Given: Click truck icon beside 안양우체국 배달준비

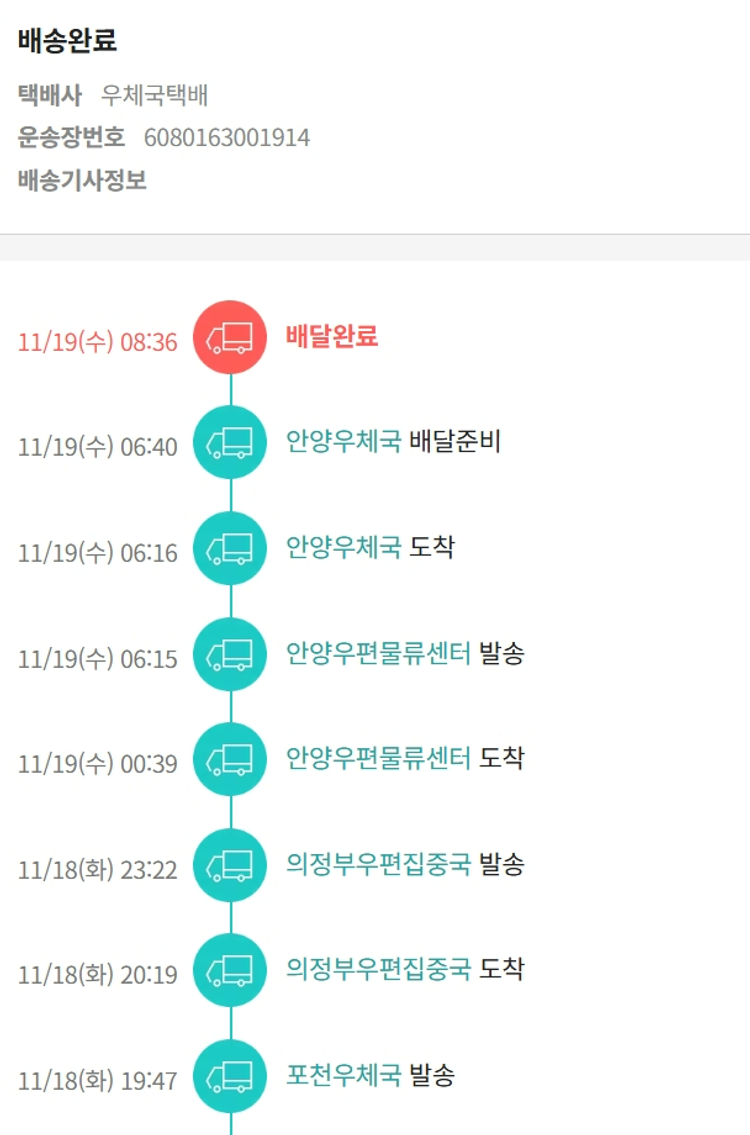Looking at the screenshot, I should (230, 443).
